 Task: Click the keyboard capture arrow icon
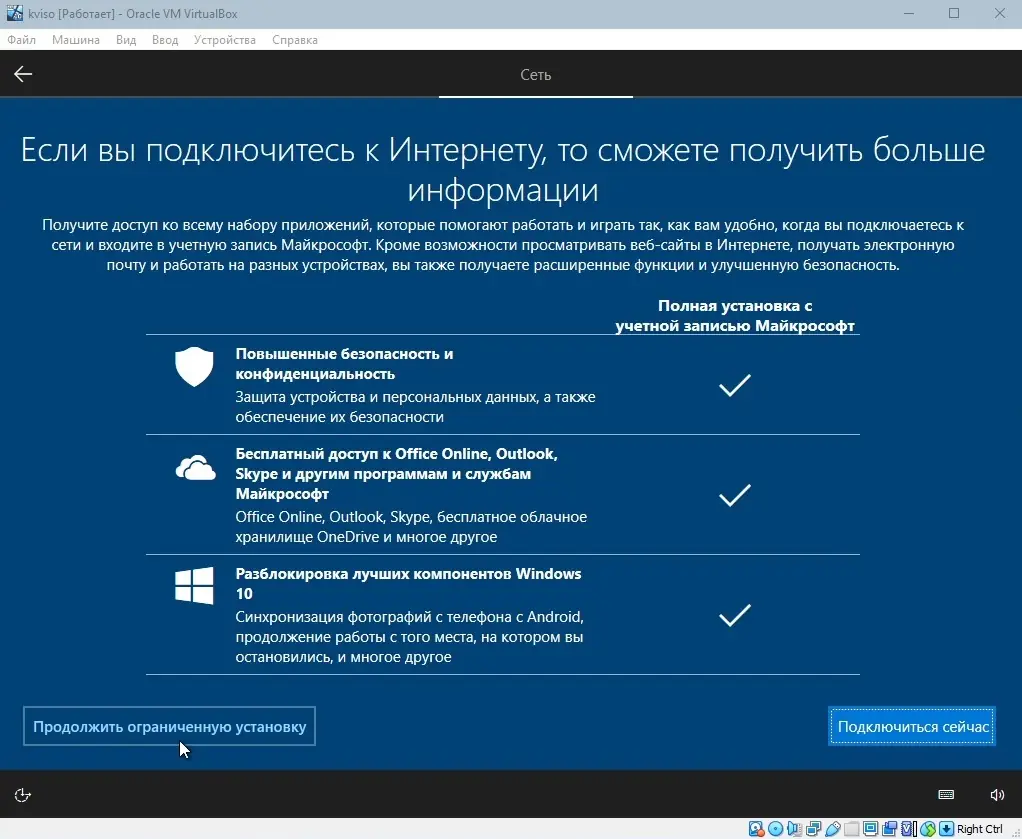946,829
